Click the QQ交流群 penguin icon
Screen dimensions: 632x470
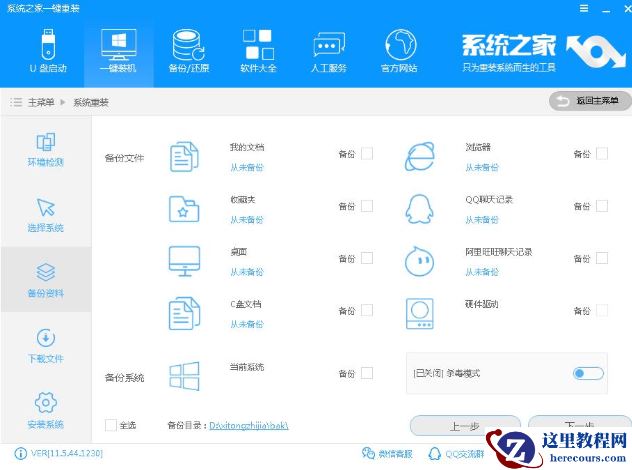click(434, 453)
